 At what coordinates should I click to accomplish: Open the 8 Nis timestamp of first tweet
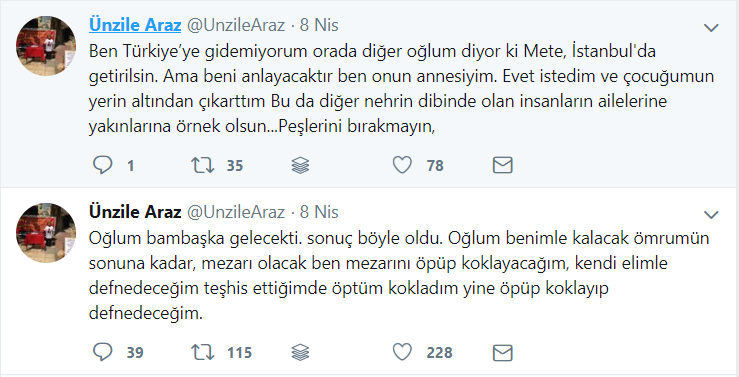click(319, 25)
